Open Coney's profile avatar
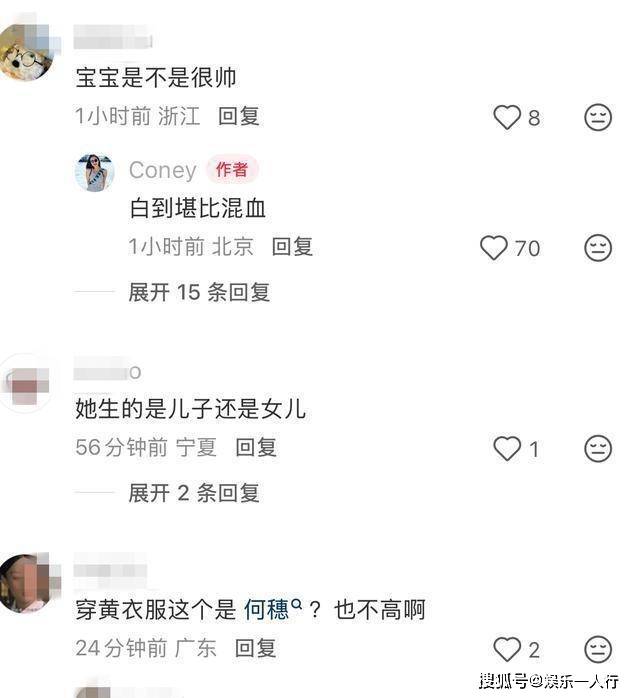Image resolution: width=633 pixels, height=698 pixels. [x=94, y=173]
